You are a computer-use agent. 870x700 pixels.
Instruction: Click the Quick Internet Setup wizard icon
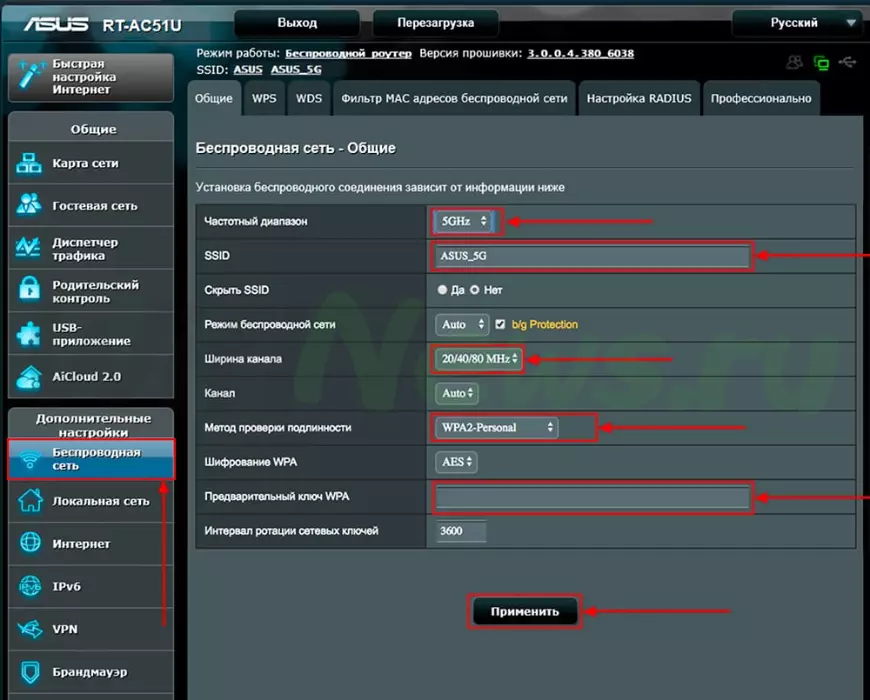point(30,76)
